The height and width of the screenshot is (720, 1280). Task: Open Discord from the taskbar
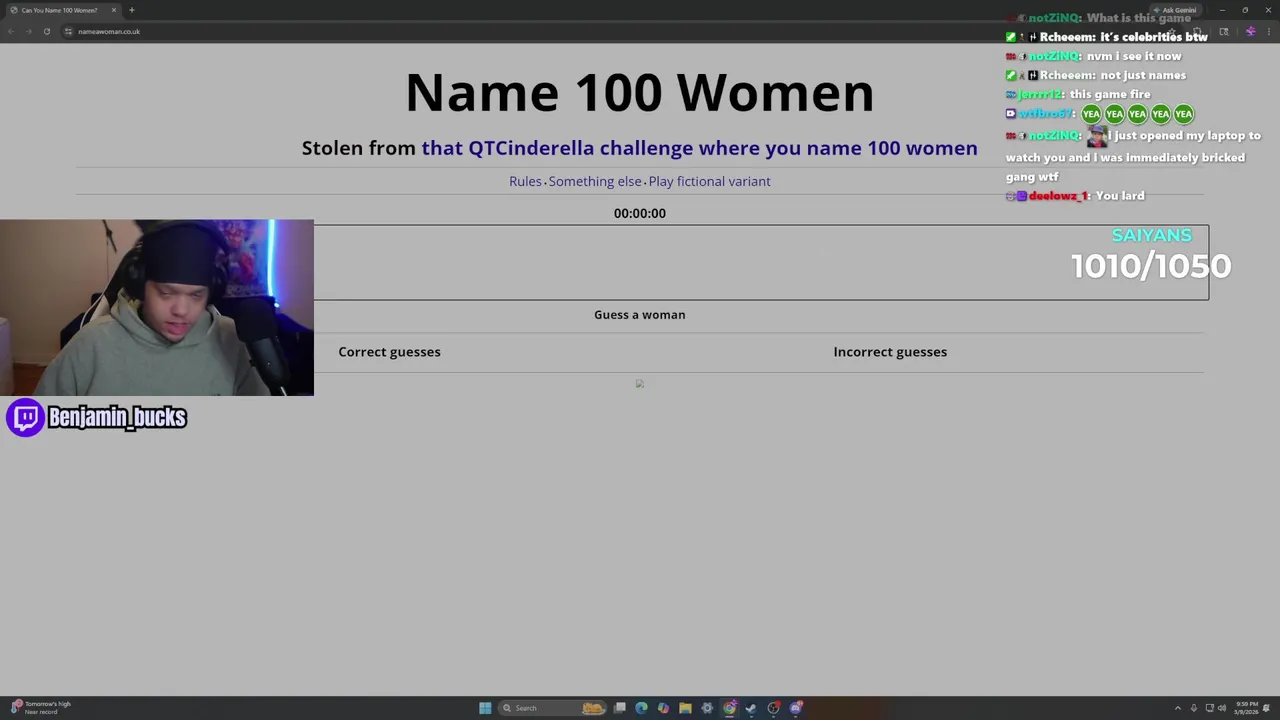pos(795,708)
